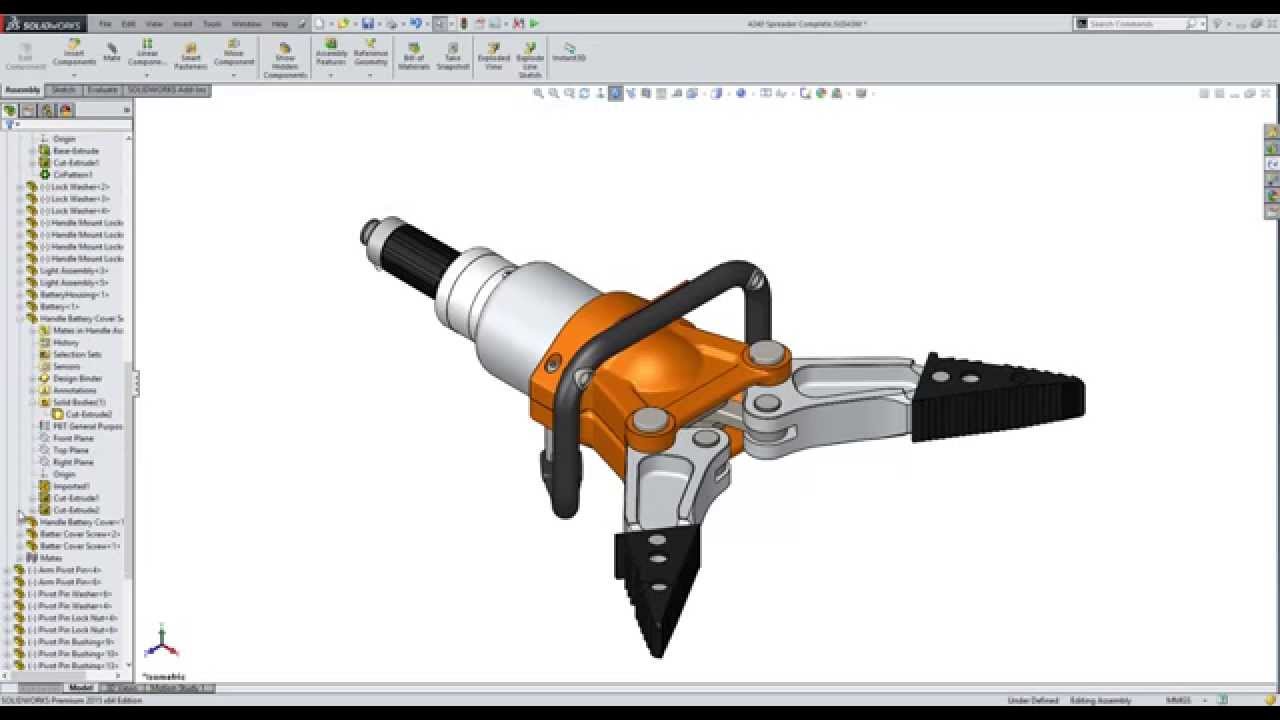The width and height of the screenshot is (1280, 720).
Task: Create a Bill of Materials
Action: click(414, 55)
